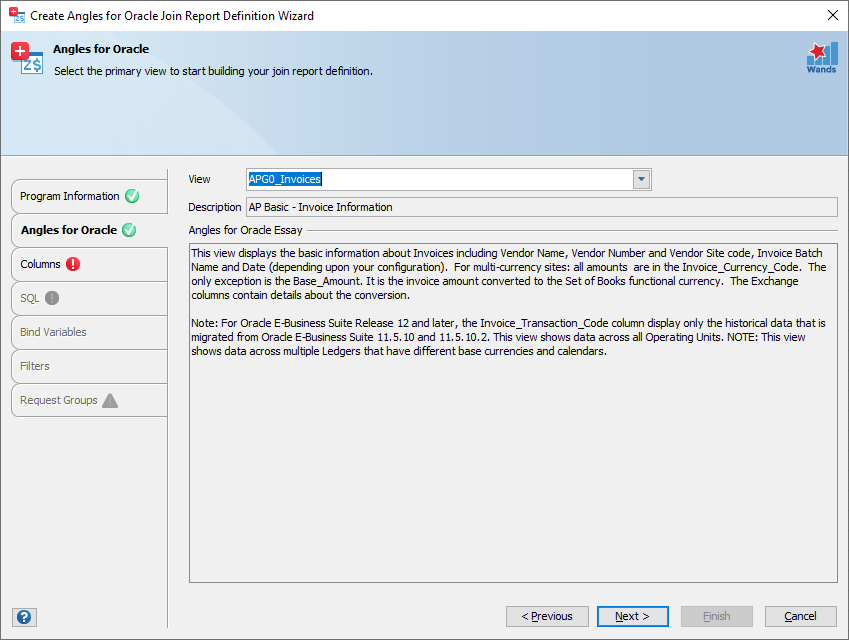Click the warning triangle beside Request Groups

coord(110,400)
